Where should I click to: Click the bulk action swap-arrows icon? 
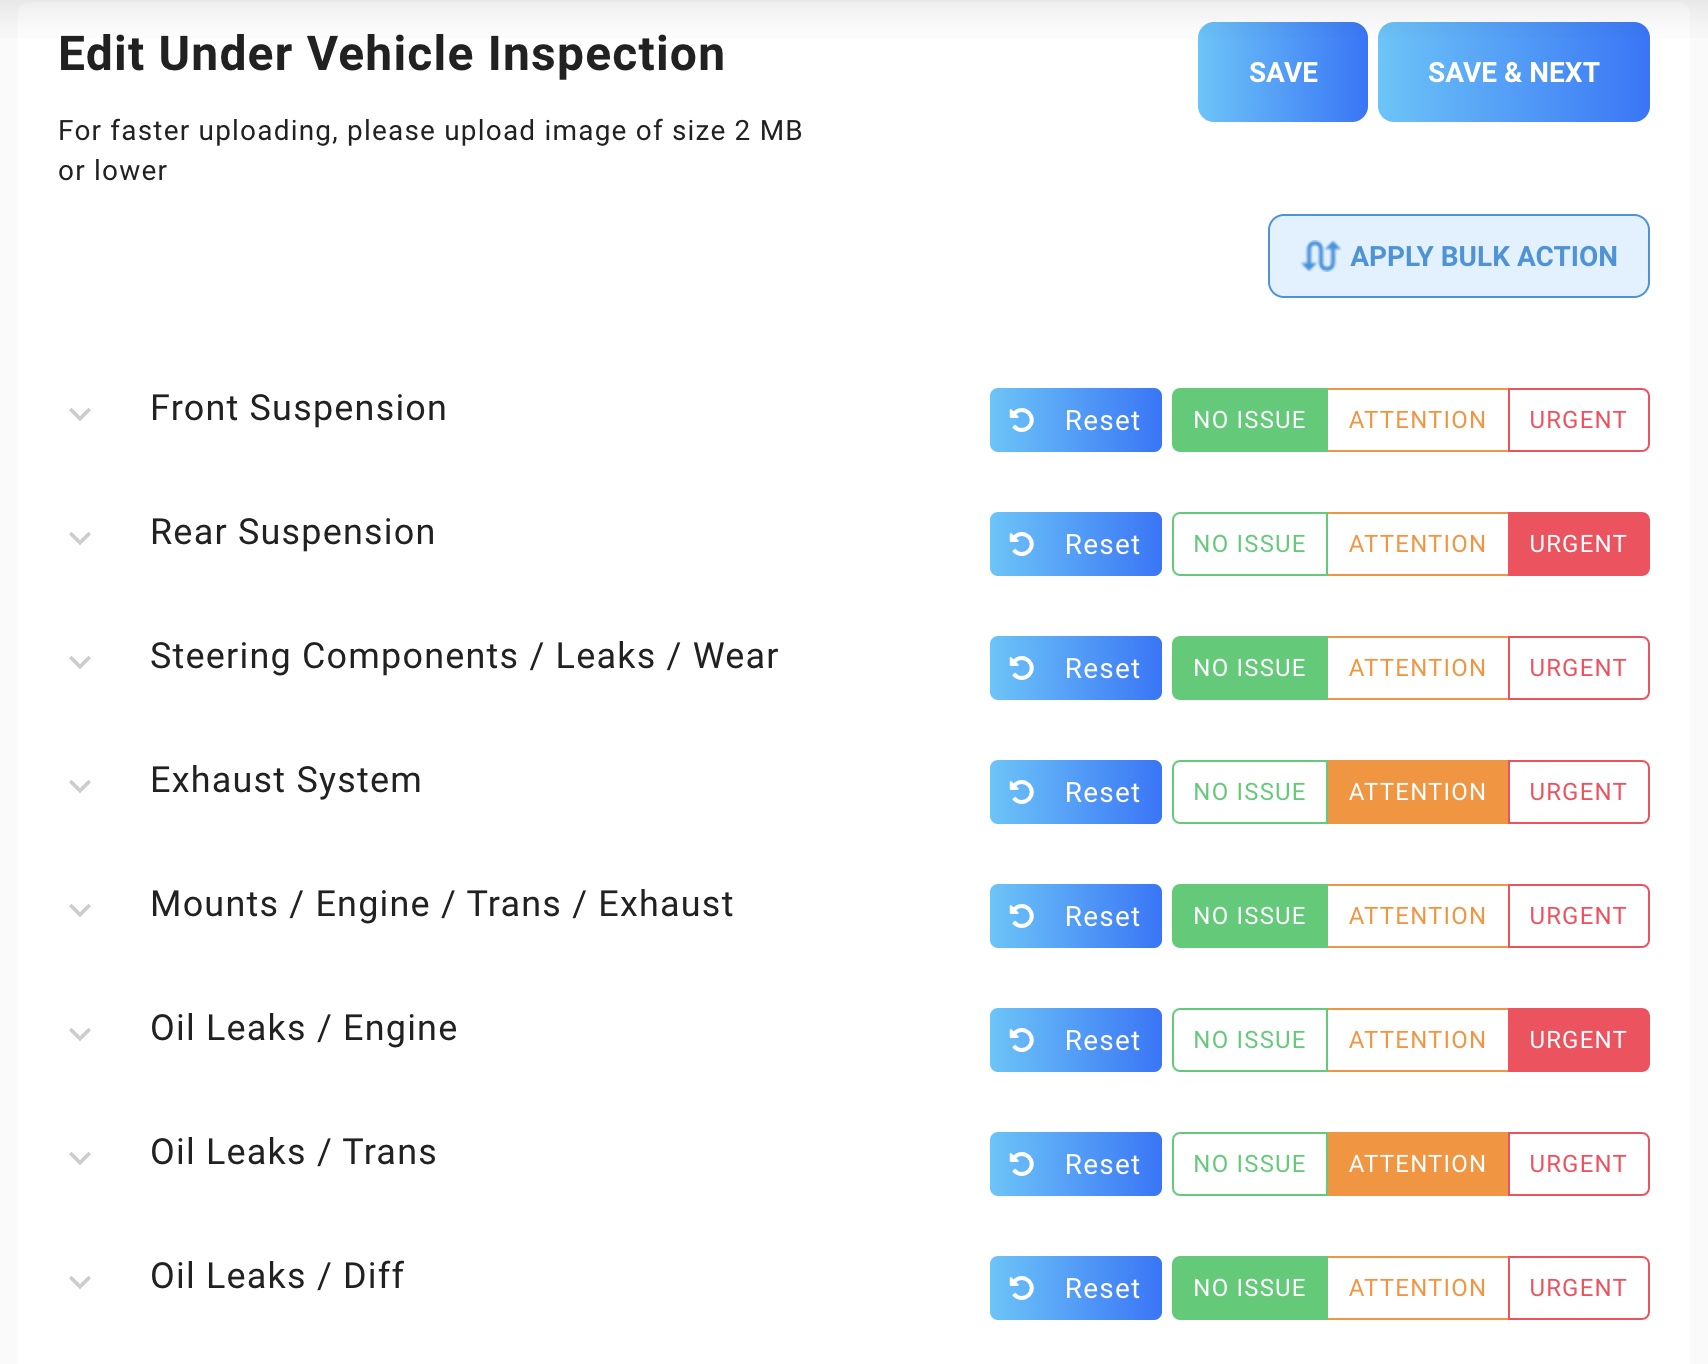pos(1320,256)
